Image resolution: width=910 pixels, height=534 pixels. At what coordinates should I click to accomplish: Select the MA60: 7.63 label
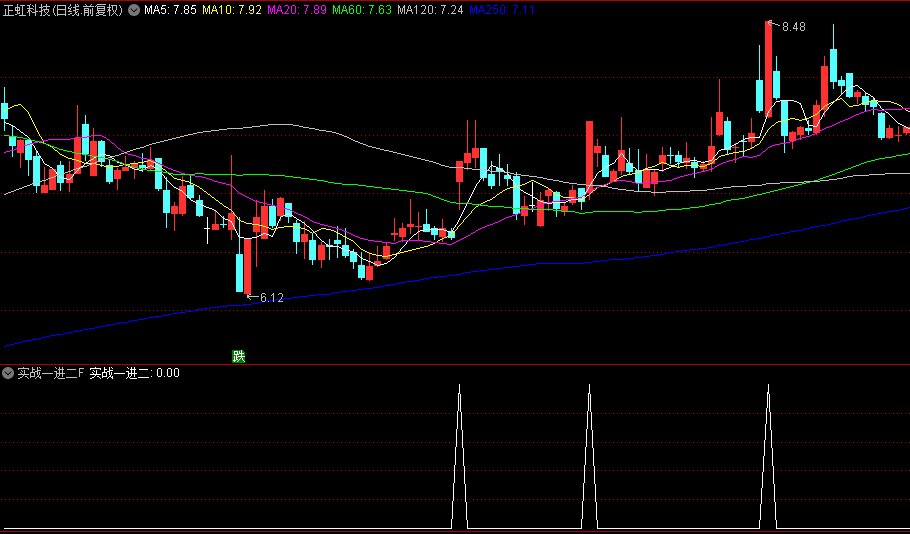tap(363, 10)
